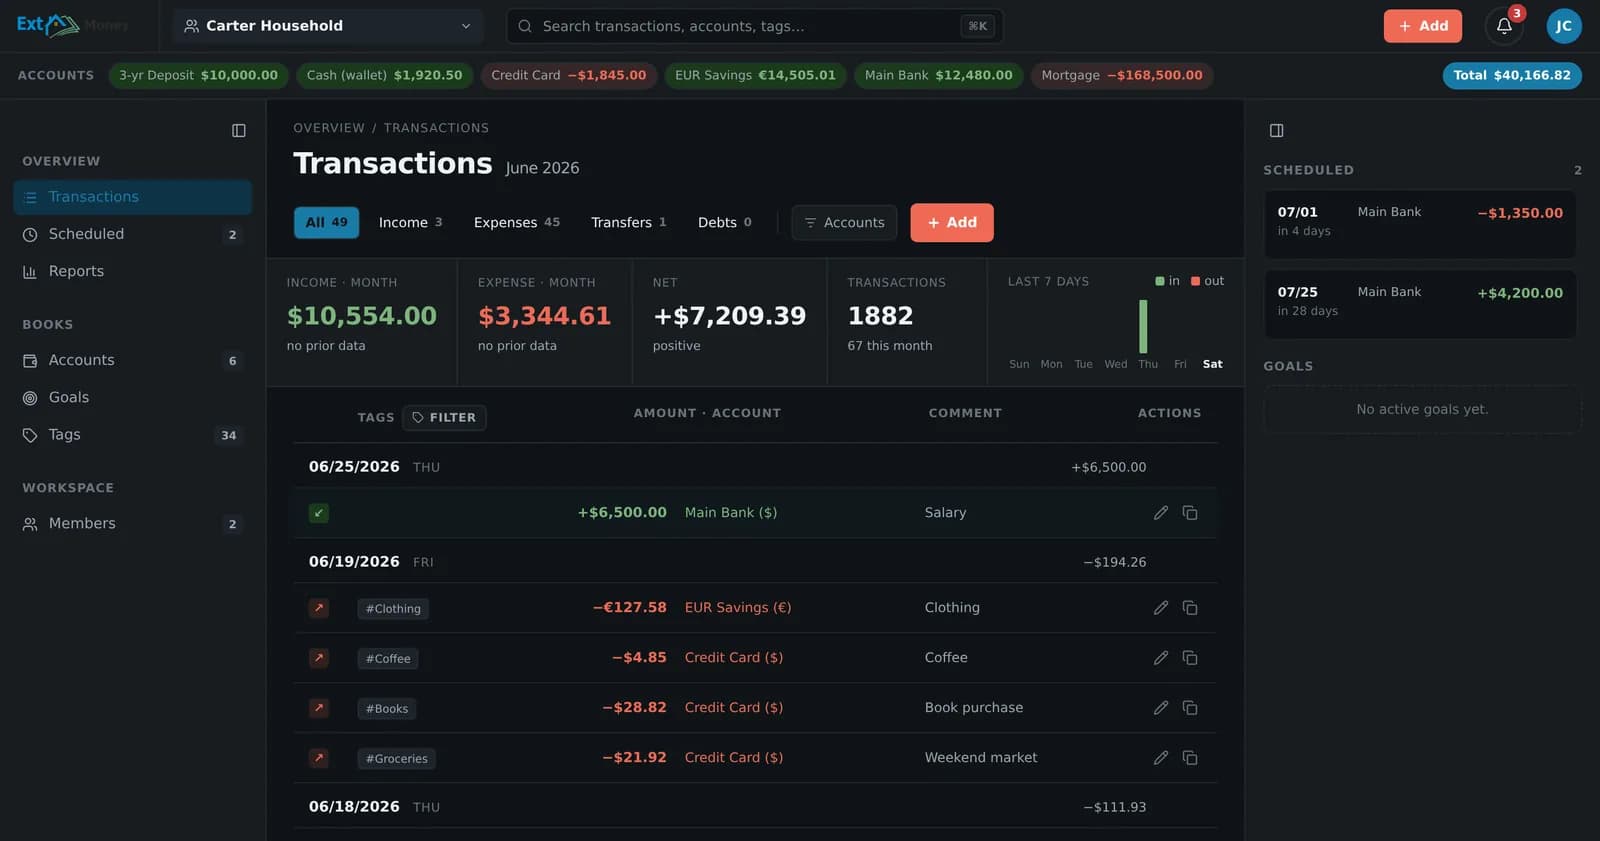Open the Carter Household switcher dropdown

[328, 26]
